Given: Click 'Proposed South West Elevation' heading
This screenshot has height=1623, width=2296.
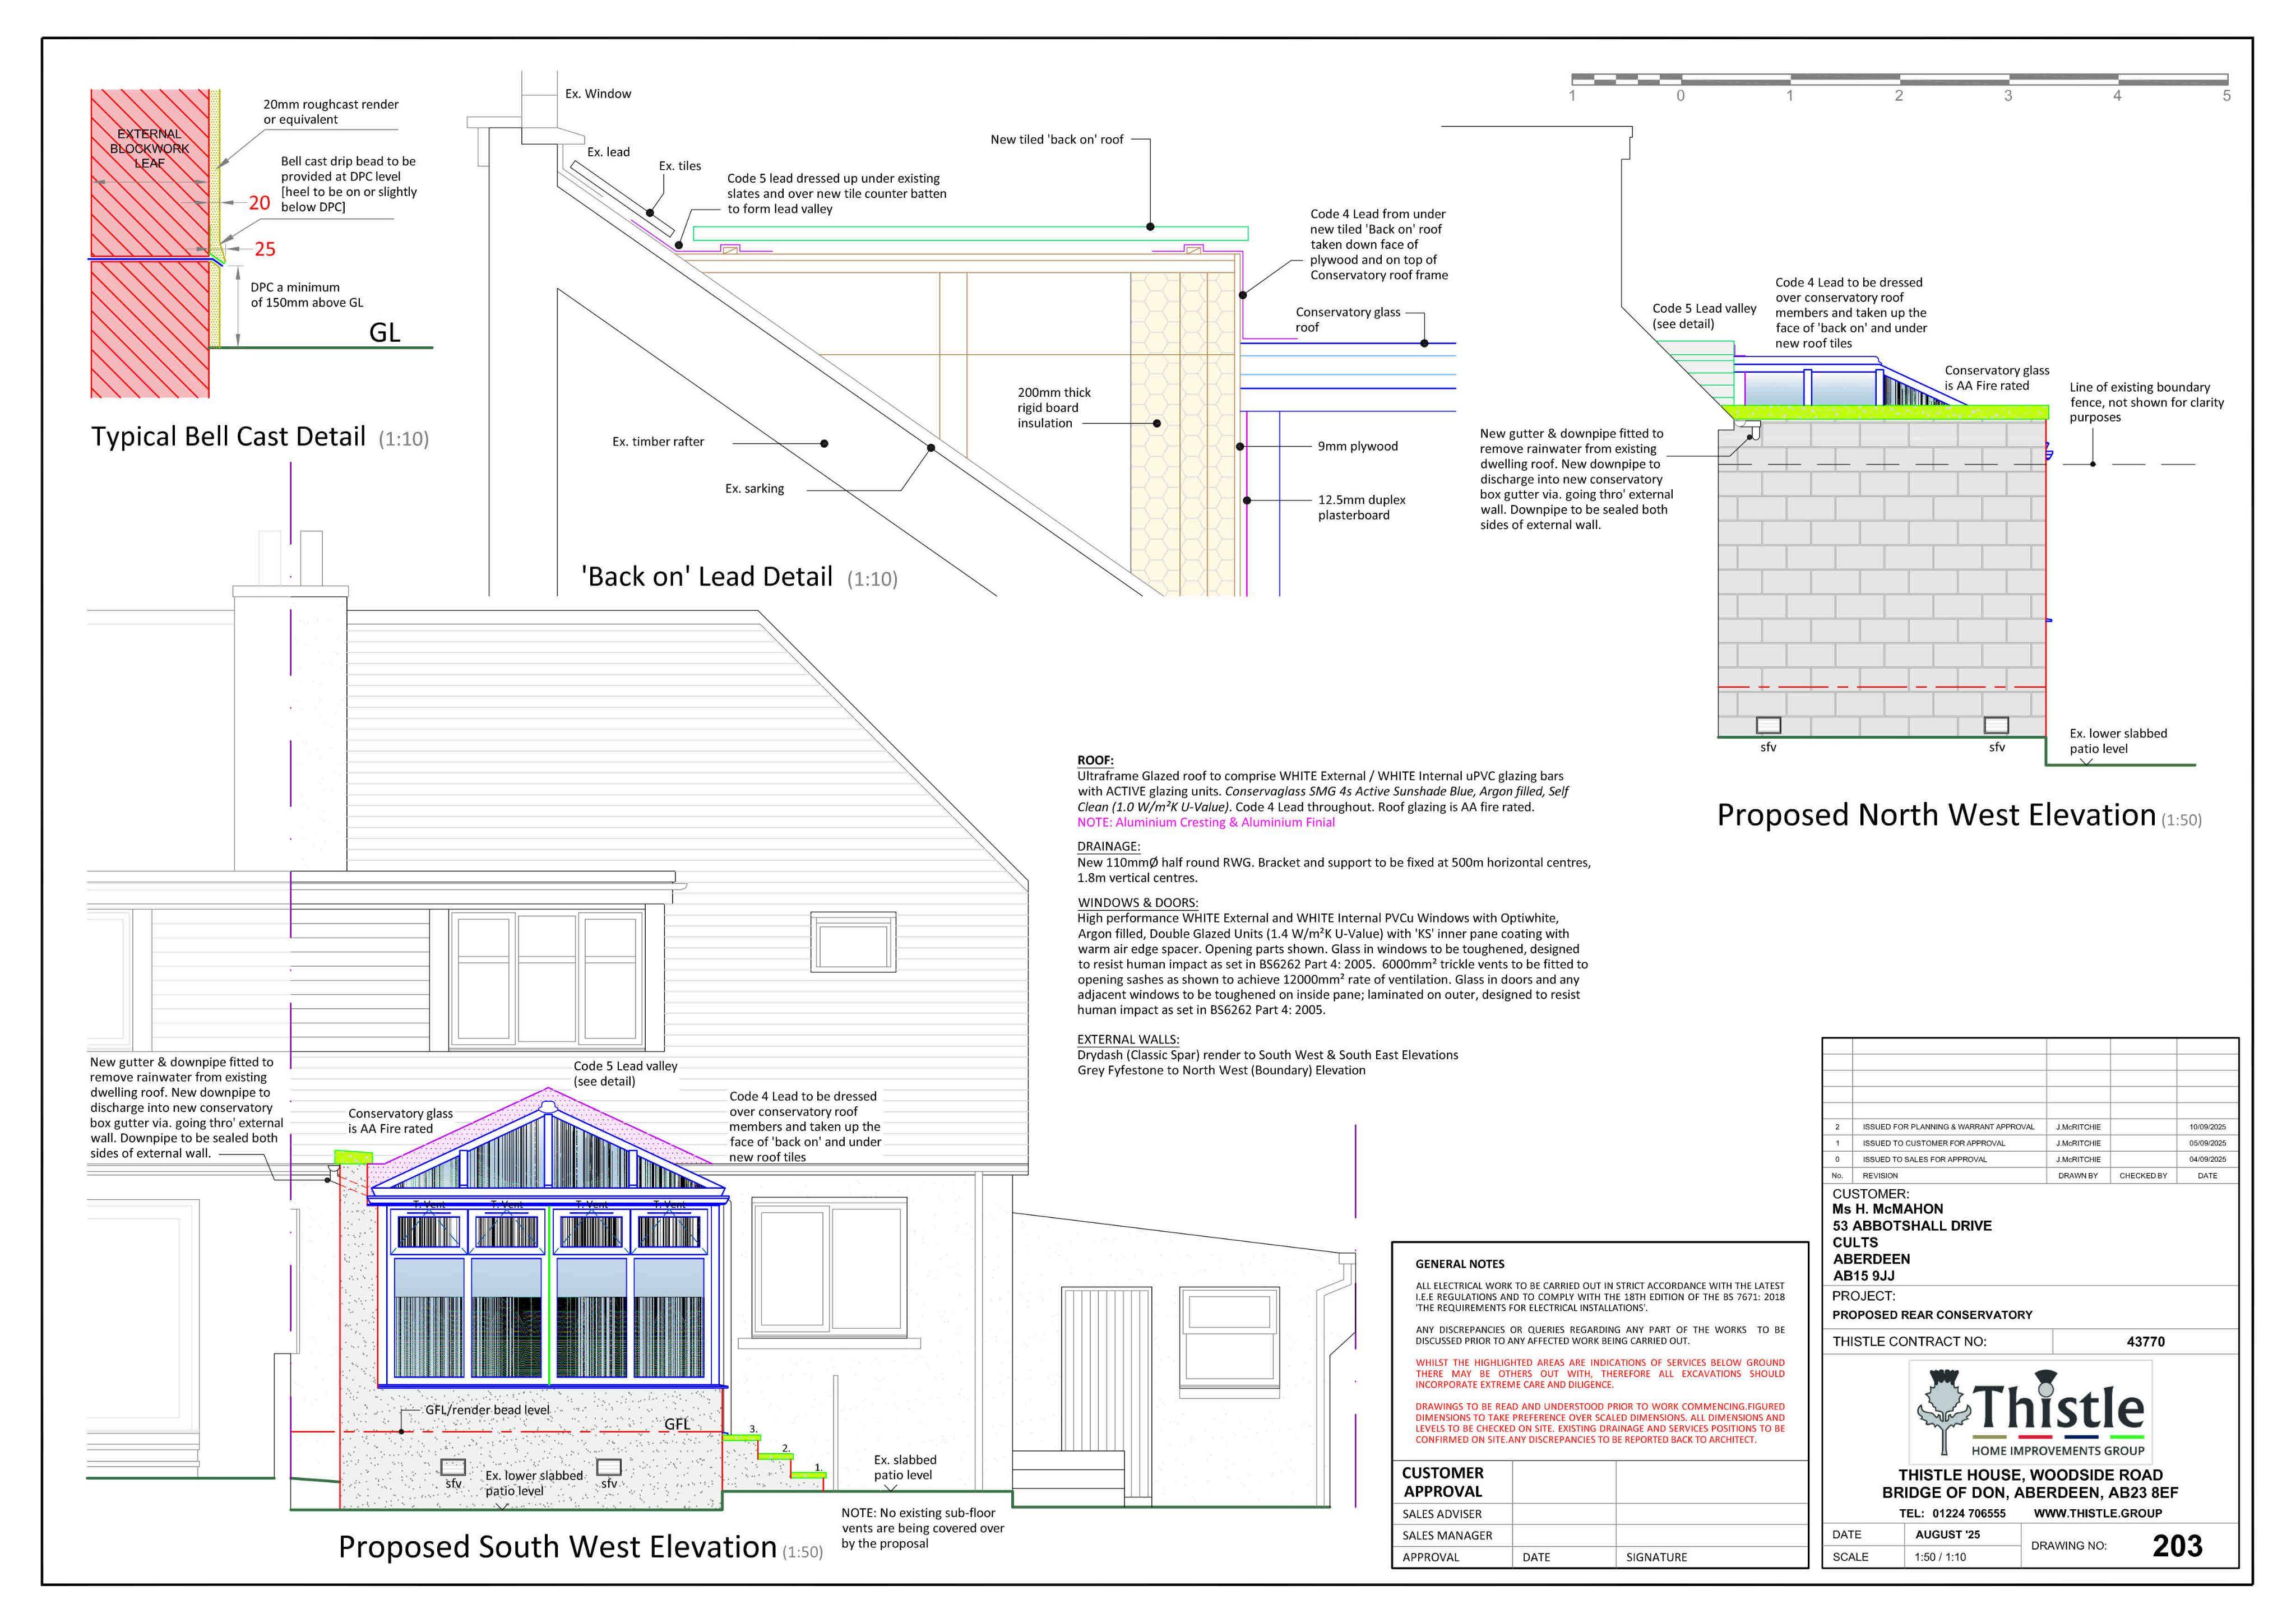Looking at the screenshot, I should coord(557,1547).
